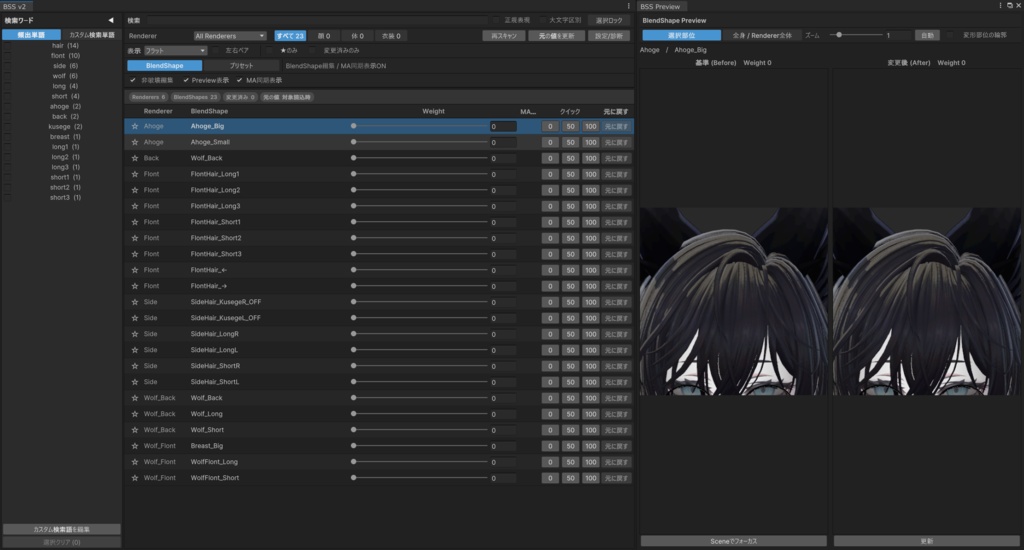This screenshot has height=550, width=1024.
Task: Click the 元の値を更新 button
Action: point(556,36)
